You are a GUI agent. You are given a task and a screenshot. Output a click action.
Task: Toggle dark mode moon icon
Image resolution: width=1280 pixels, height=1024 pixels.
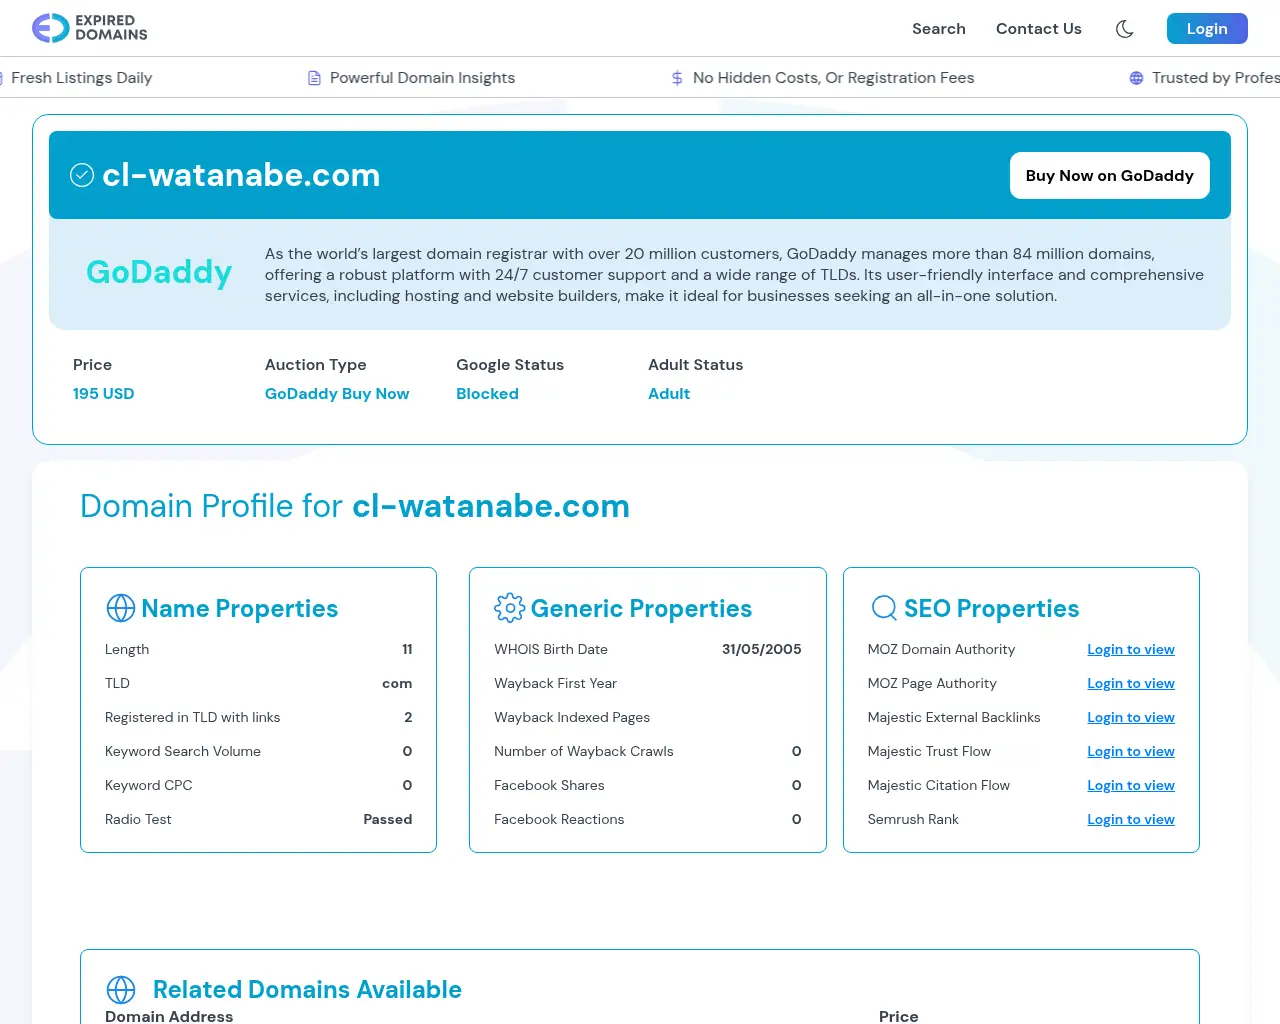[x=1125, y=29]
